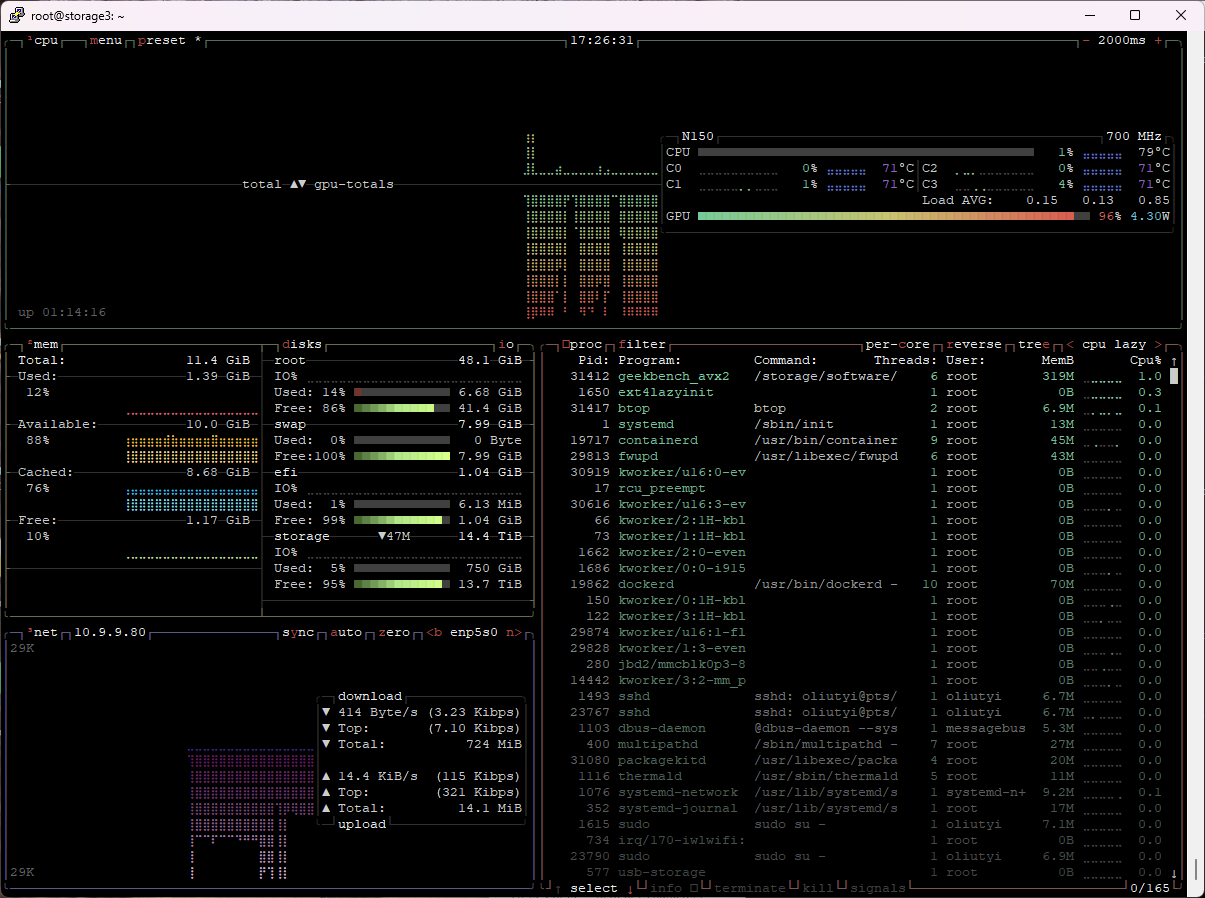Toggle tree view for processes
Screen dimensions: 1205x898
point(1034,345)
